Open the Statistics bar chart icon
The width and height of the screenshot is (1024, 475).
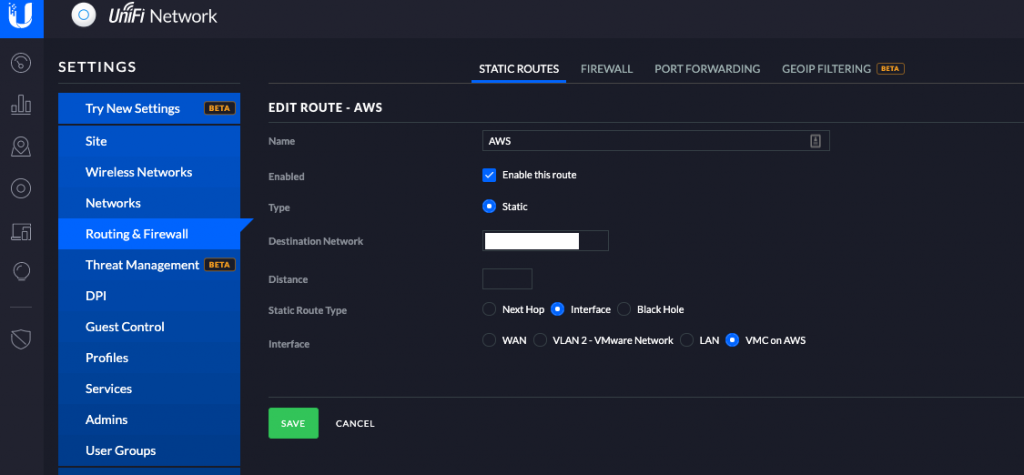tap(21, 105)
